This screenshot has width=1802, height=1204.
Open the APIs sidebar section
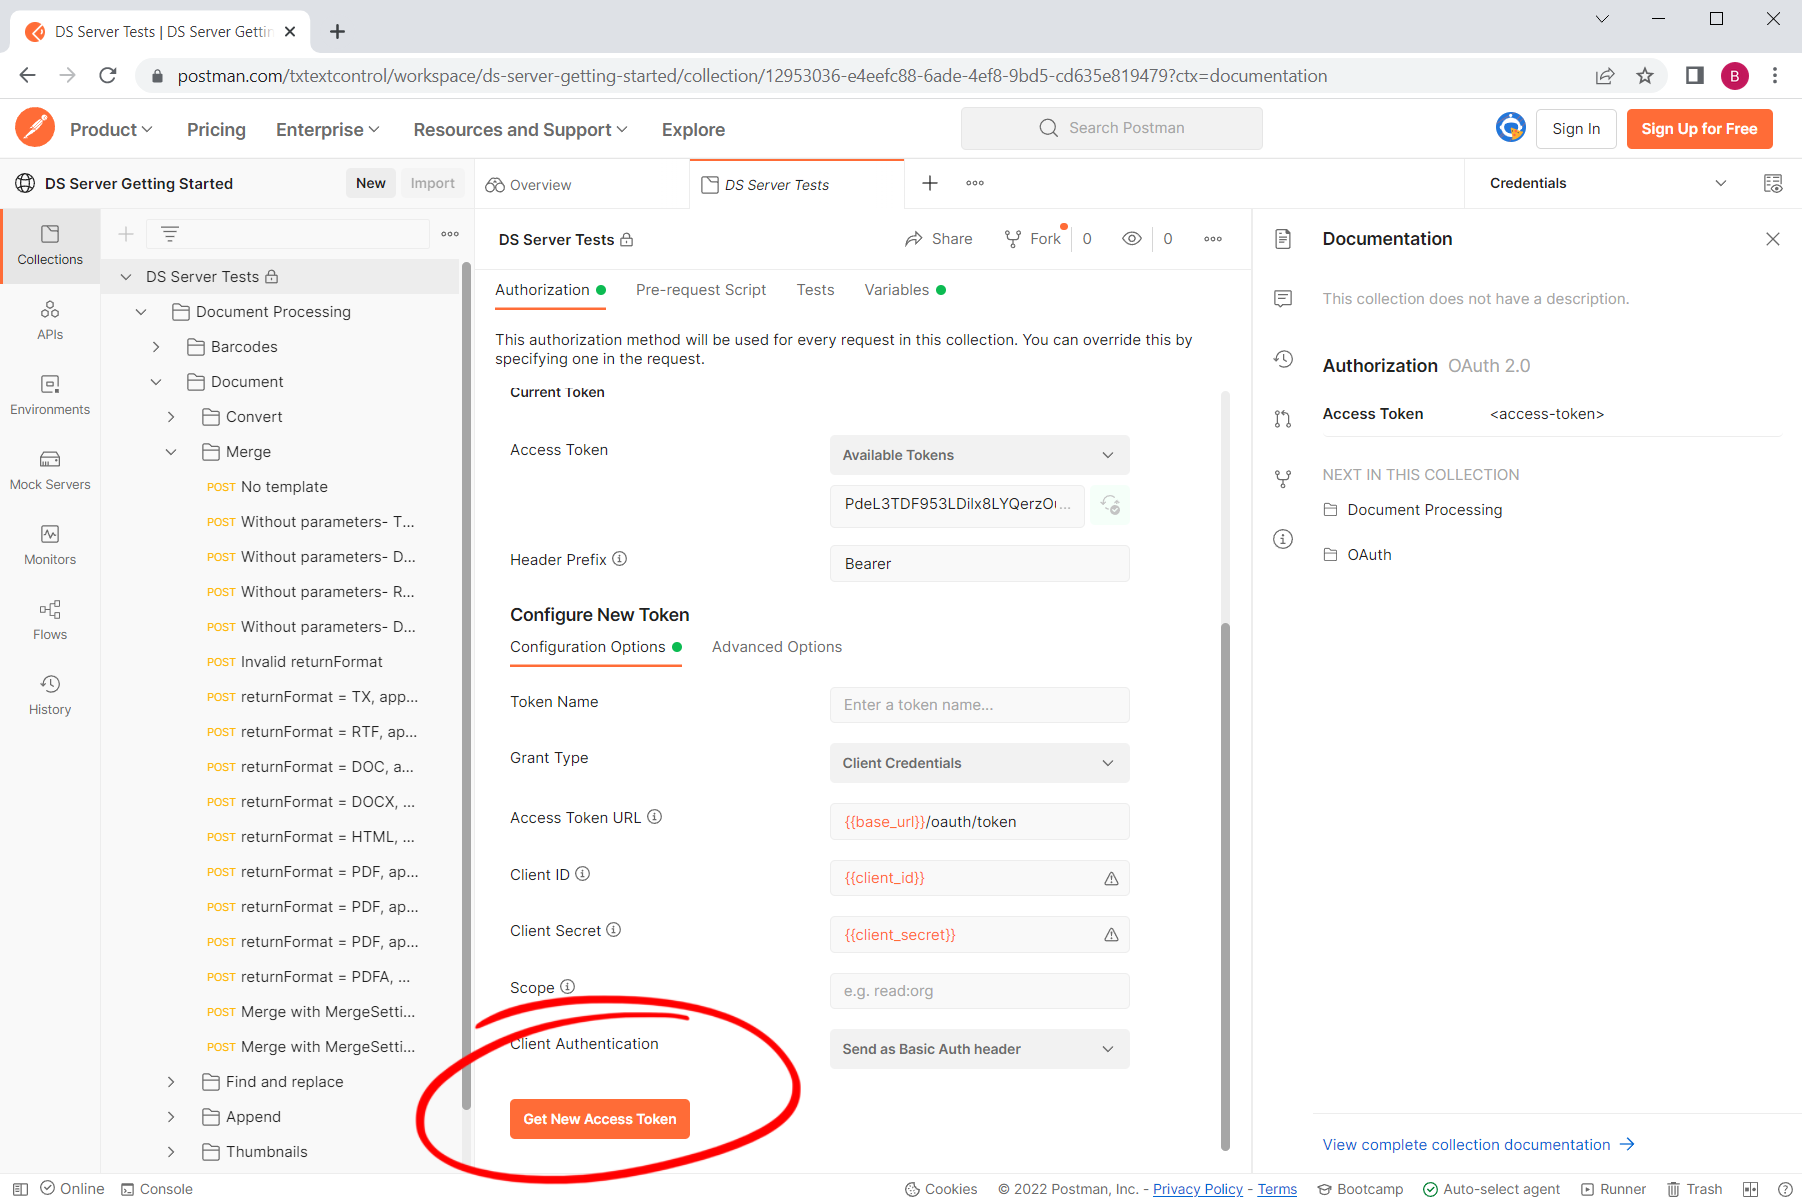pos(50,321)
